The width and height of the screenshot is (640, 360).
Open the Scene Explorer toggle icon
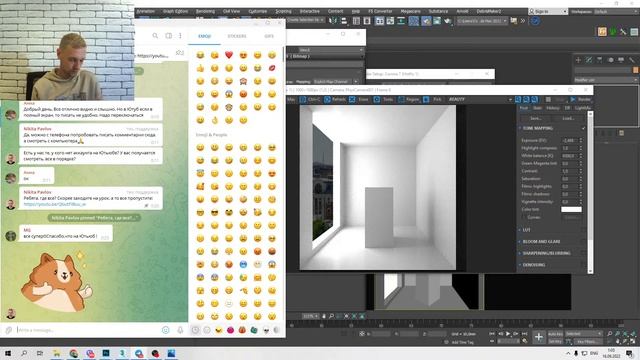click(x=356, y=20)
